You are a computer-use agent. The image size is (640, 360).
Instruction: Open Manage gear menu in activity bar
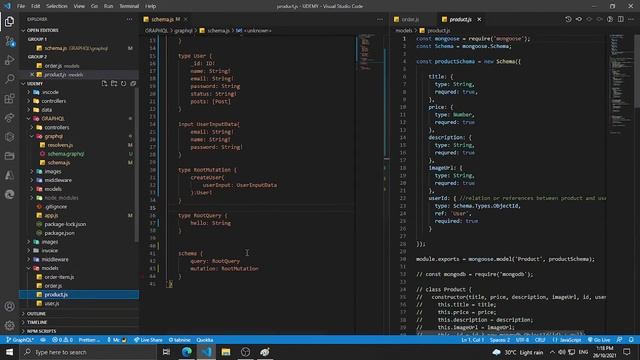(9, 325)
